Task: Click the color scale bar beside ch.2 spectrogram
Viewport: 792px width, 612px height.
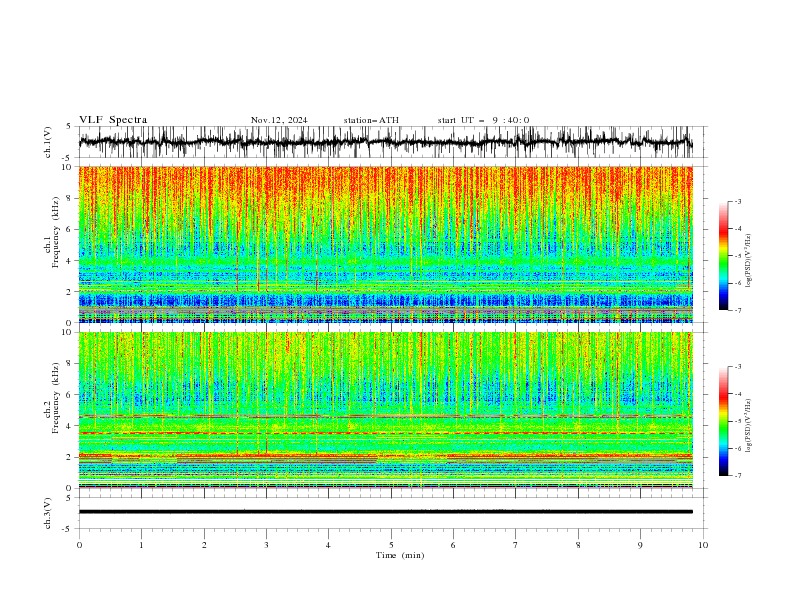Action: click(x=723, y=421)
